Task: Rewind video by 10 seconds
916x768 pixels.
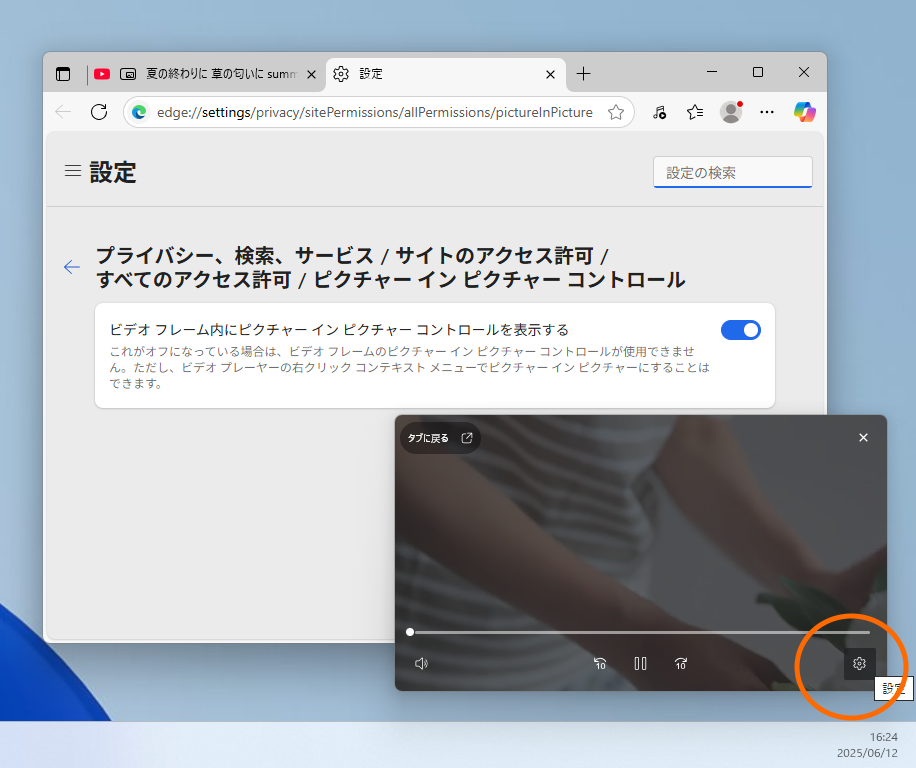Action: tap(600, 663)
